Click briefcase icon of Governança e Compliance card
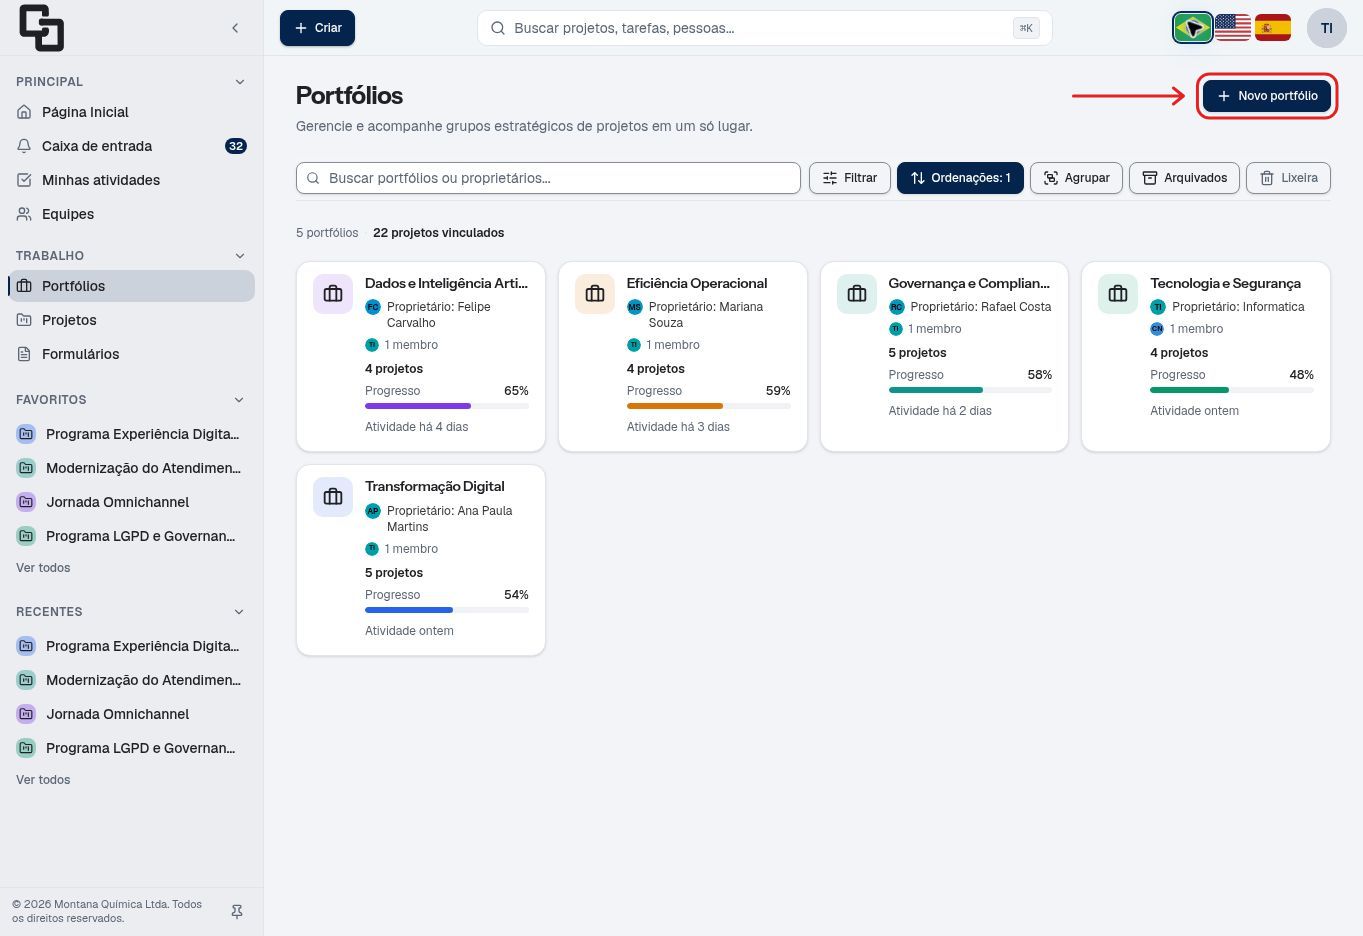 [x=857, y=294]
